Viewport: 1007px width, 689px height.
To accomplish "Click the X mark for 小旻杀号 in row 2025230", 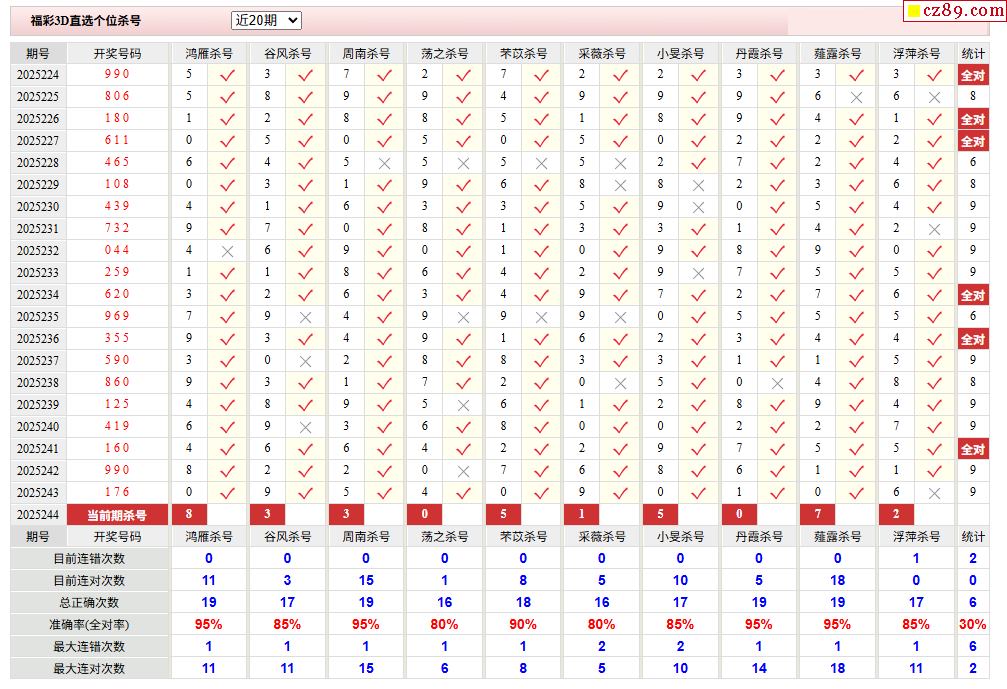I will point(699,207).
